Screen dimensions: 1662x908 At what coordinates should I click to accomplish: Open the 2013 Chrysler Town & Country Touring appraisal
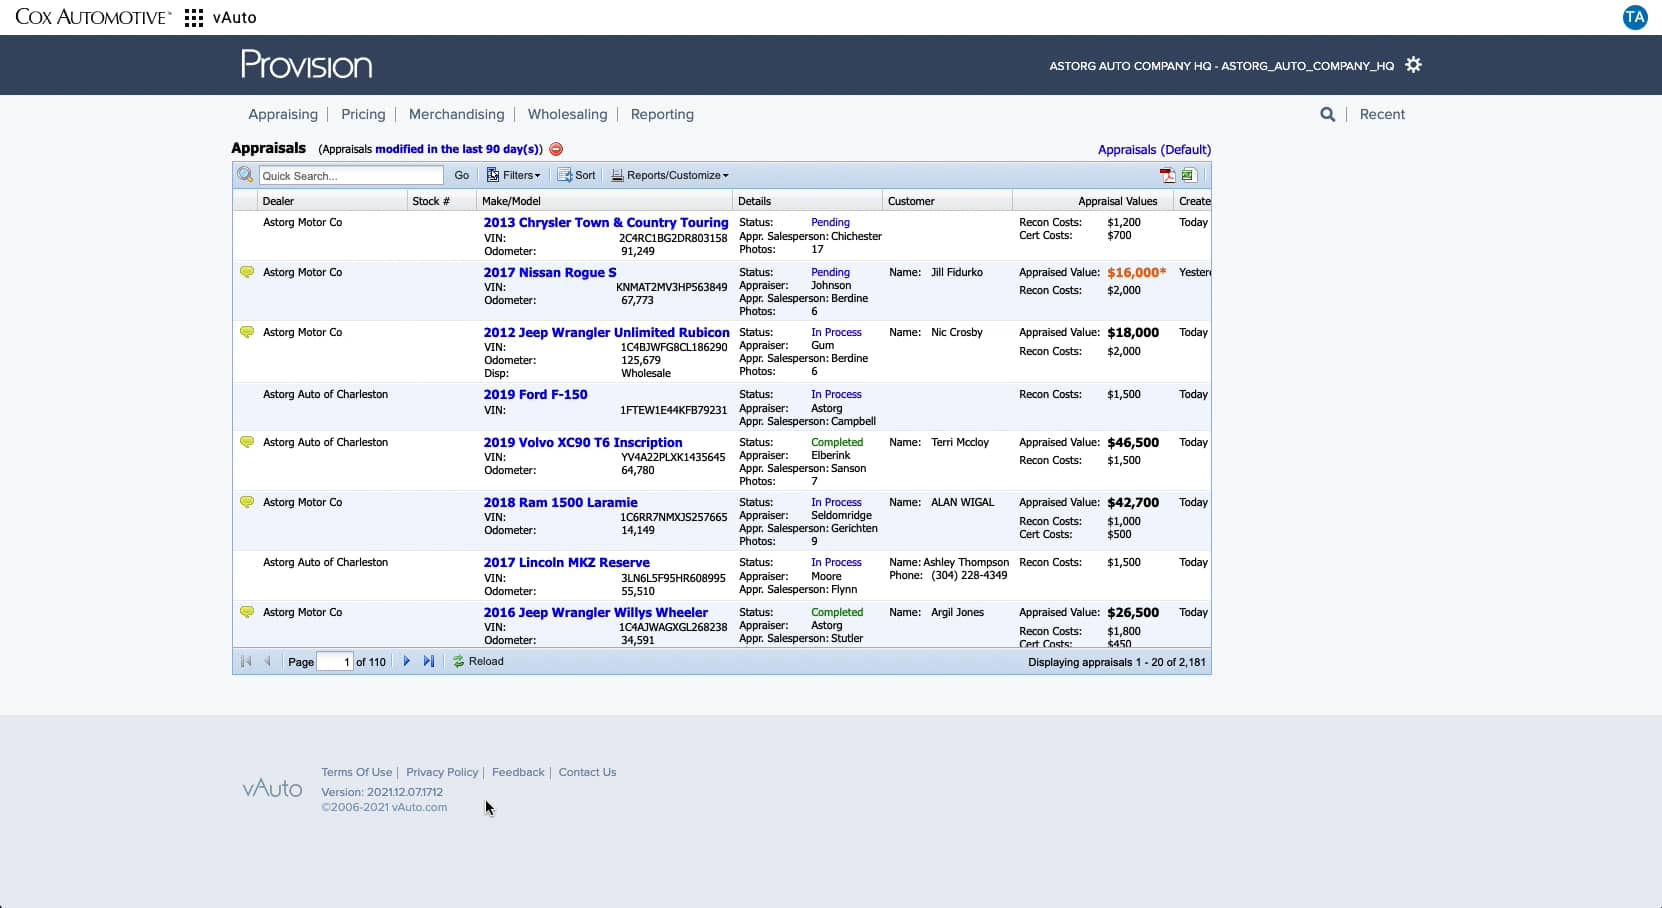(606, 223)
